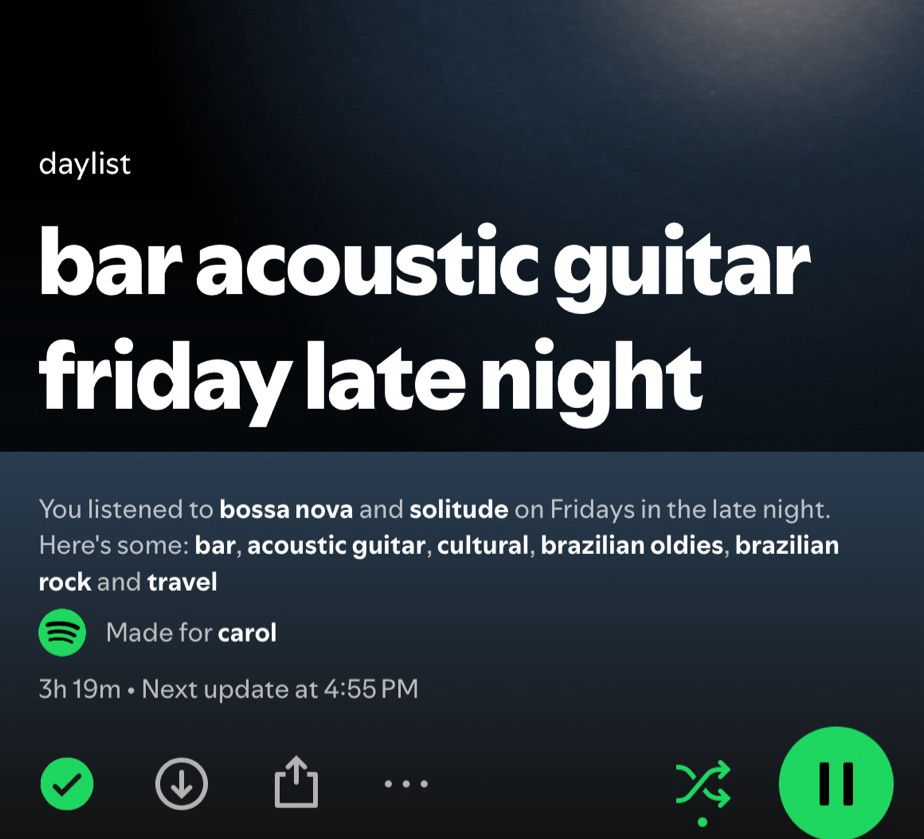Screen dimensions: 924x839
Task: Open the 'solitude' mood link
Action: (x=458, y=509)
